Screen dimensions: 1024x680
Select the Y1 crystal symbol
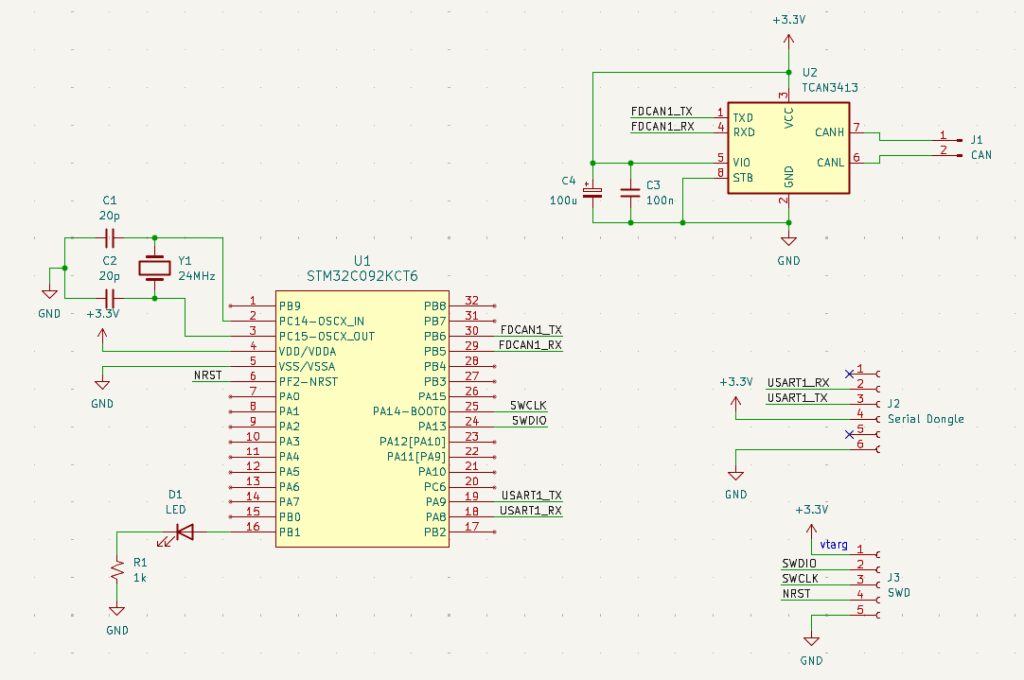coord(155,268)
